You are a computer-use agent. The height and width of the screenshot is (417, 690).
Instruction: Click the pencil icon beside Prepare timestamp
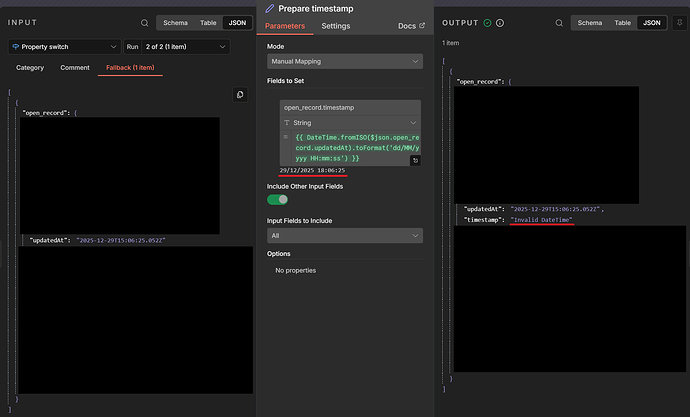(x=270, y=8)
